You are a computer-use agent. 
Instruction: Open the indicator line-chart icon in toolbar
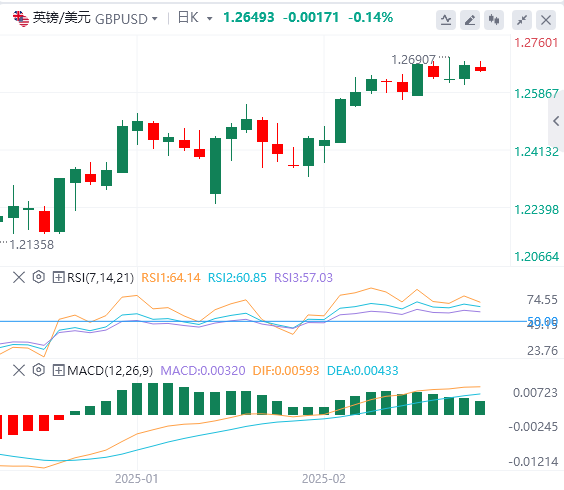(446, 20)
